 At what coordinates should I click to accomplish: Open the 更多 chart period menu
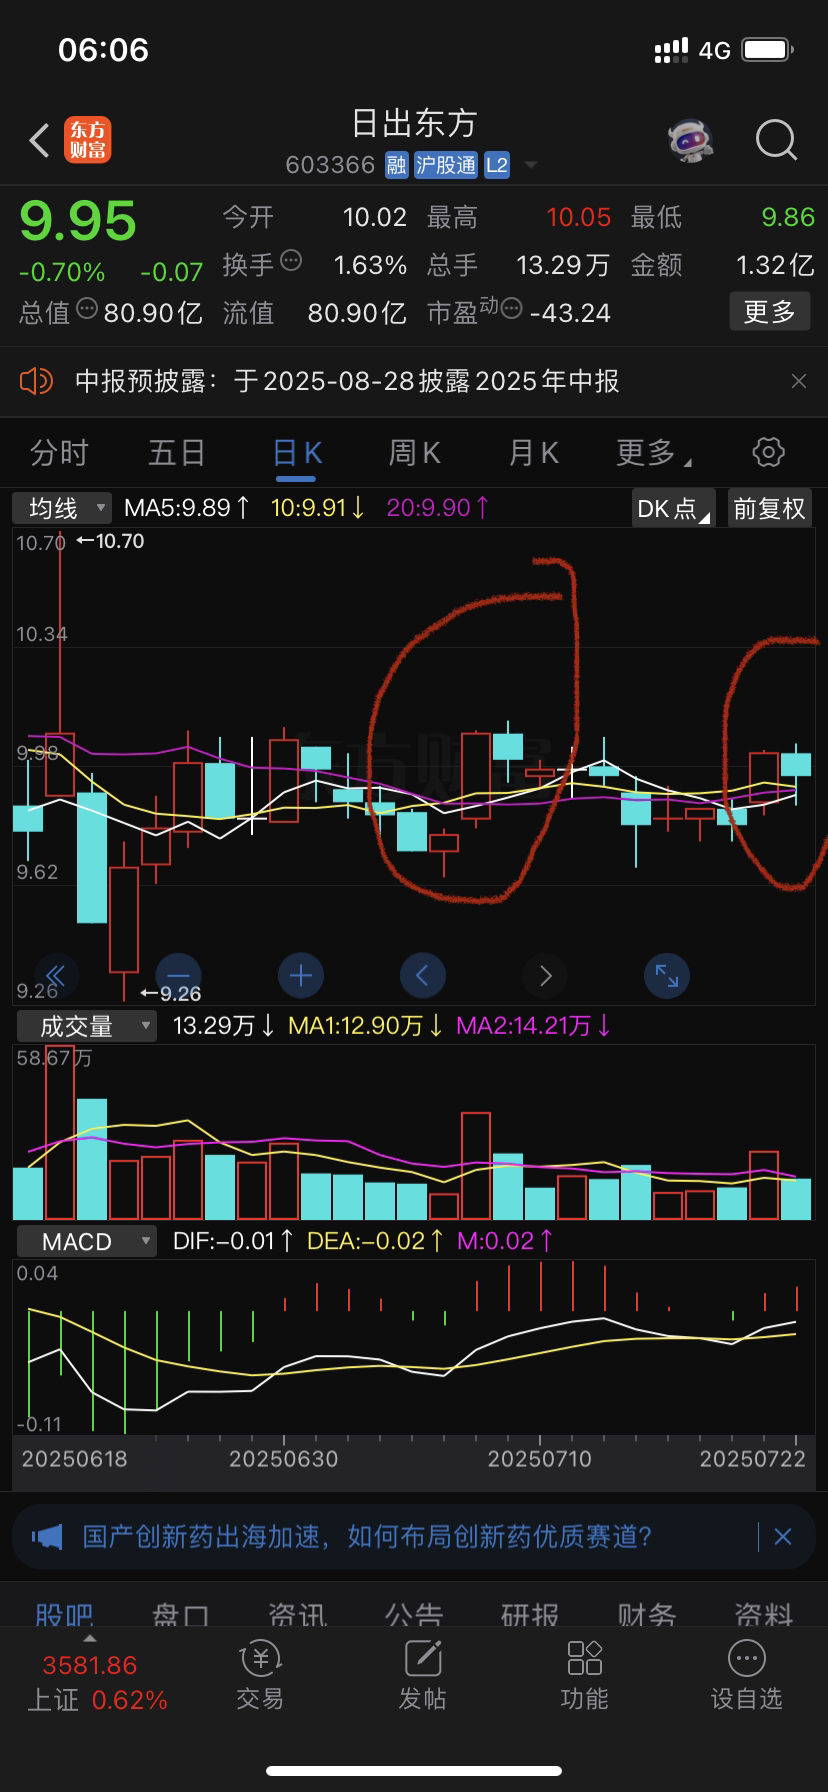pyautogui.click(x=653, y=453)
